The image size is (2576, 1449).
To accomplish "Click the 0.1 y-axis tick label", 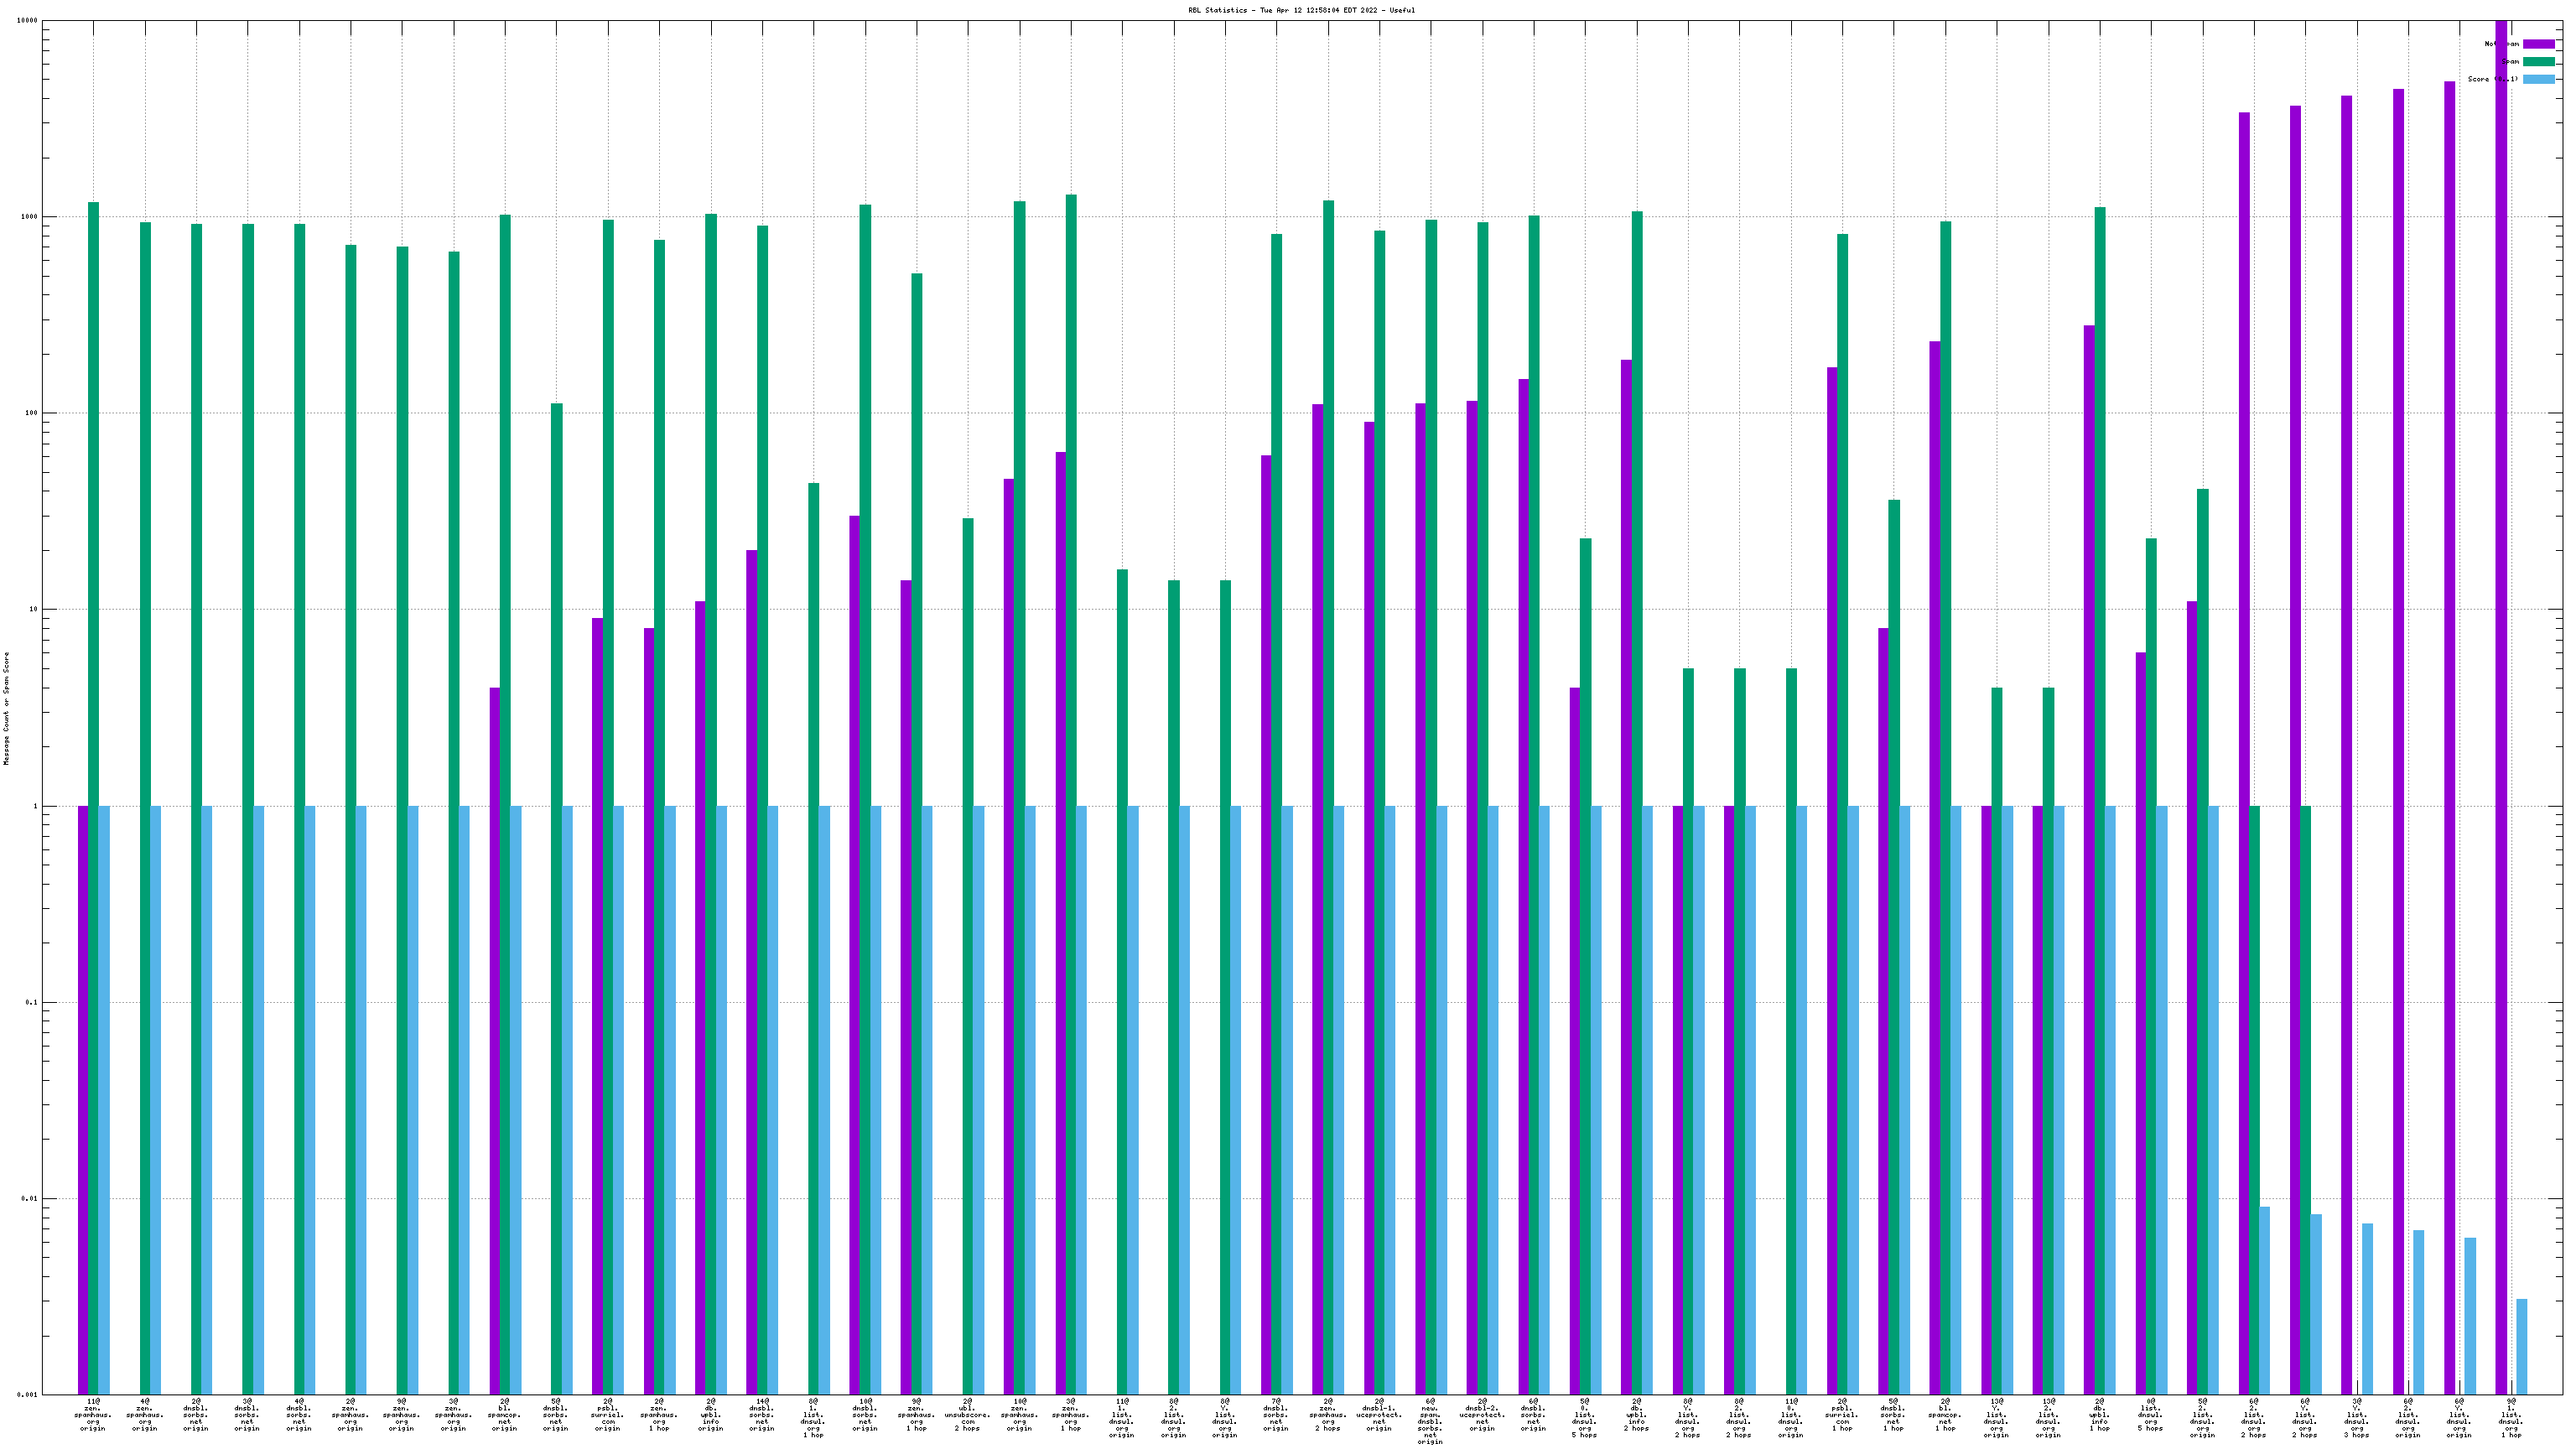I will pyautogui.click(x=31, y=1002).
